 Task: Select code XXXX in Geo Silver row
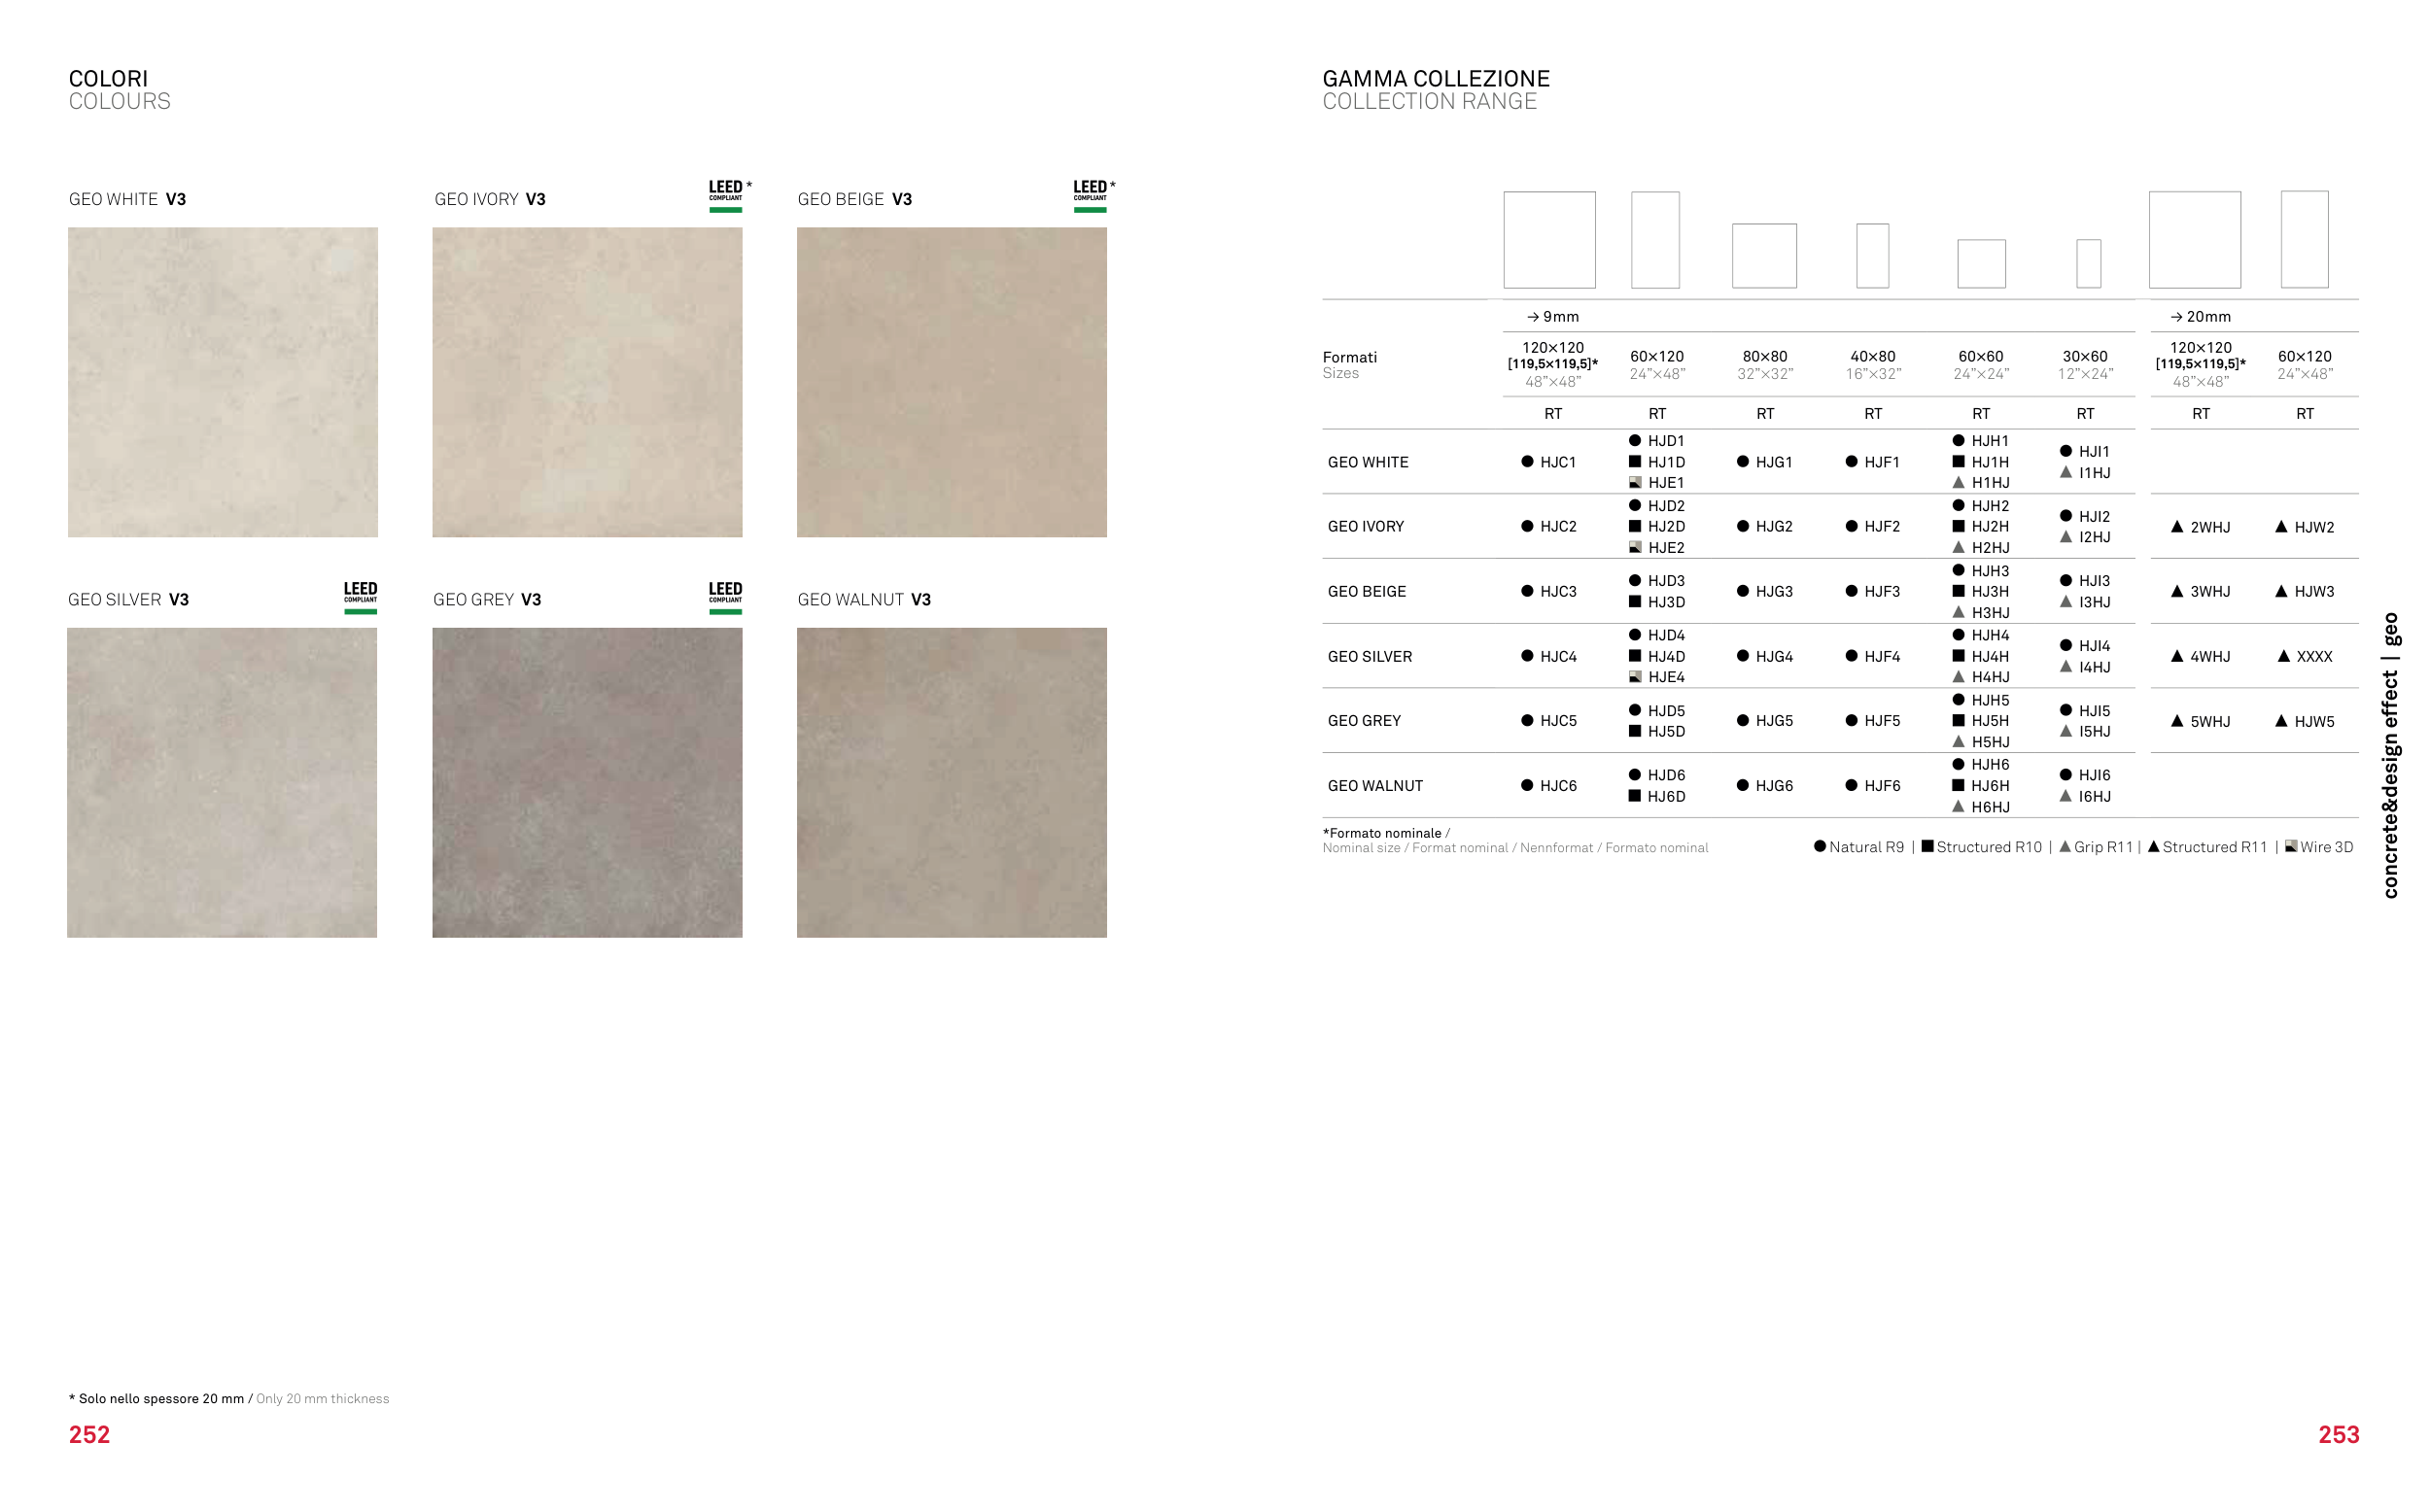pos(2314,657)
